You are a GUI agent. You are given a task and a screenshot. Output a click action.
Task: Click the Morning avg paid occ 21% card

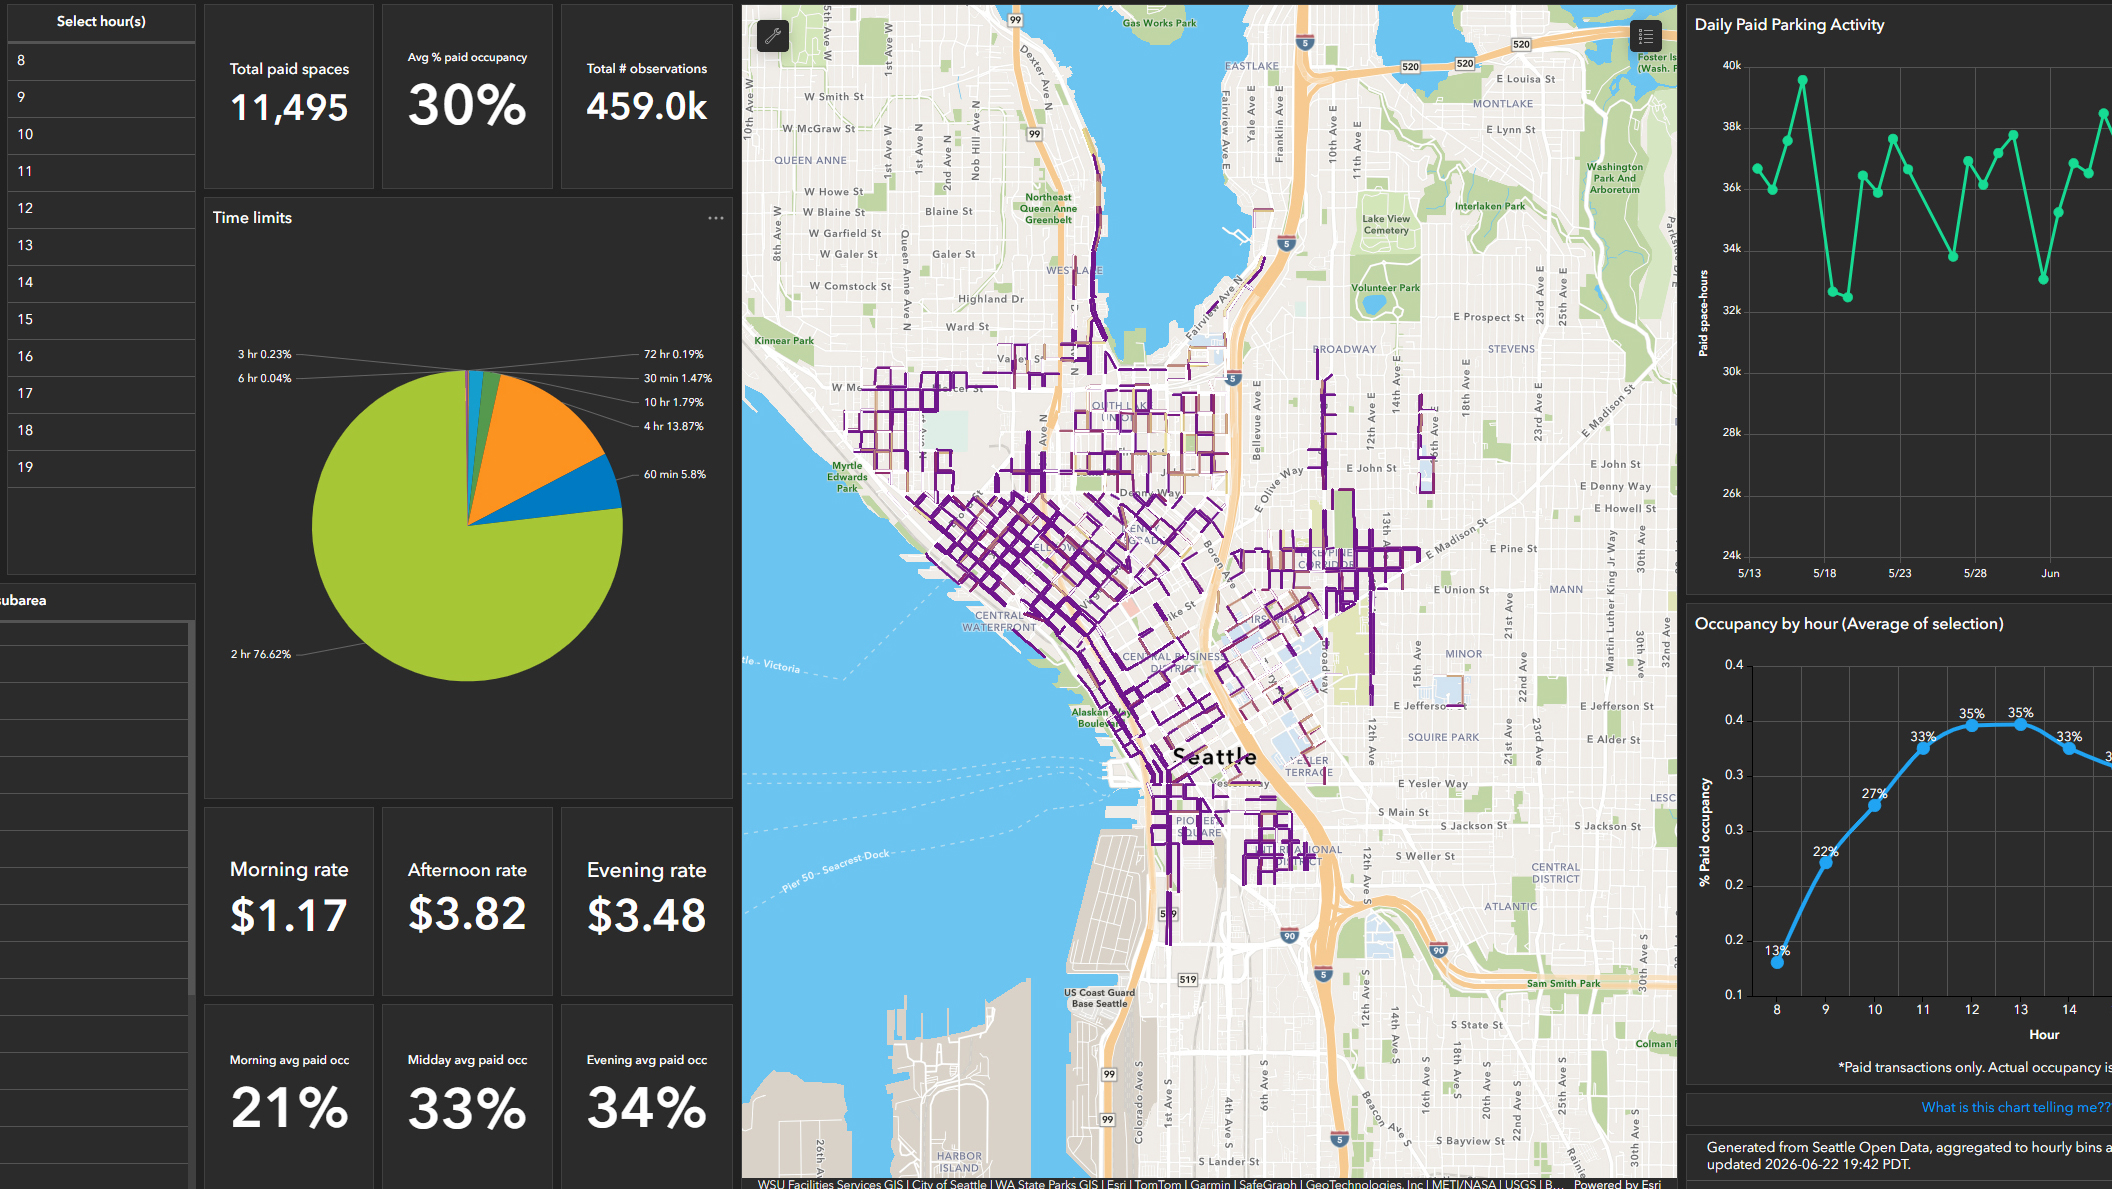click(x=289, y=1096)
